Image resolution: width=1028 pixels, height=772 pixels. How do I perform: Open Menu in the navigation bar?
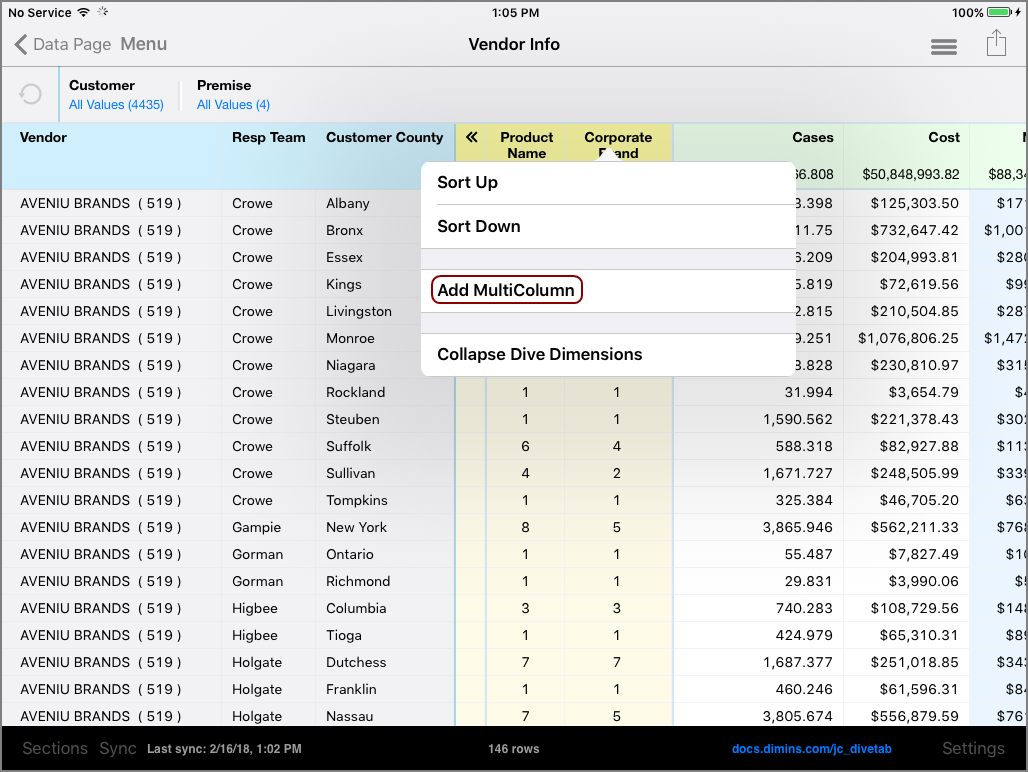pyautogui.click(x=143, y=44)
